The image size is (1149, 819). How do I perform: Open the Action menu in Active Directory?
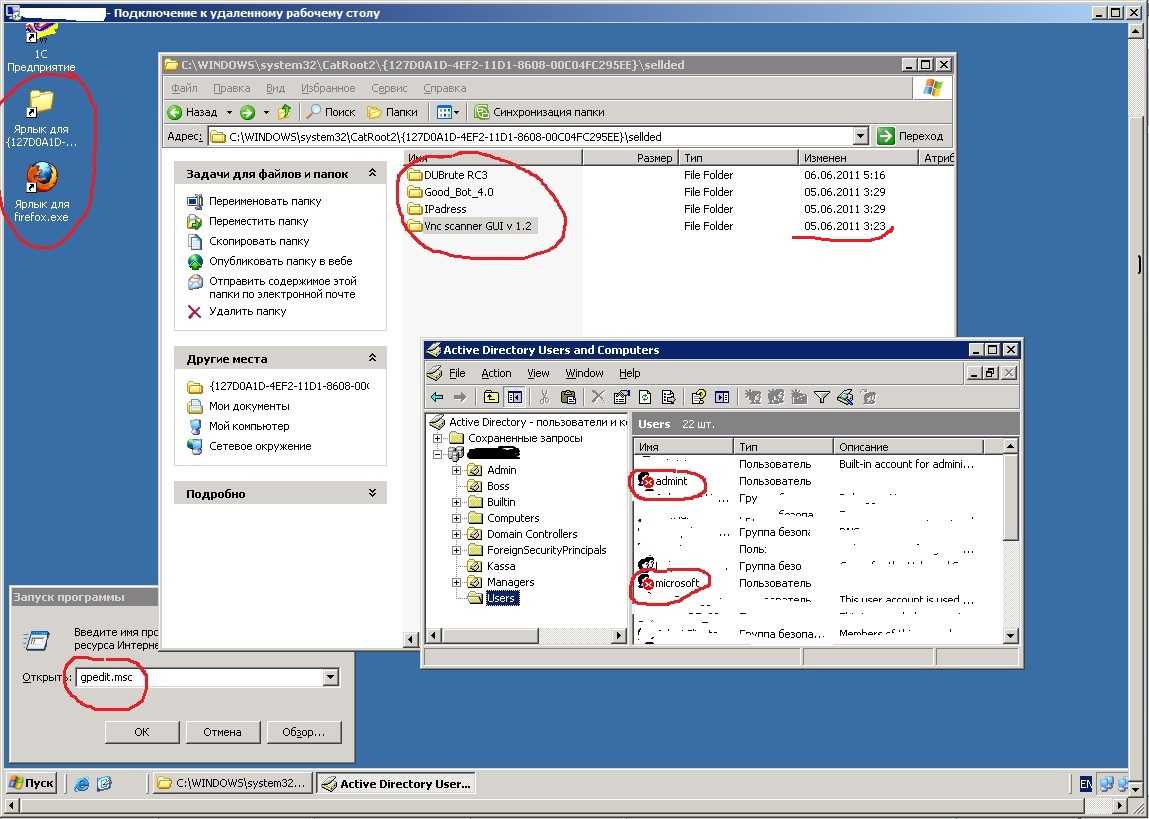496,373
